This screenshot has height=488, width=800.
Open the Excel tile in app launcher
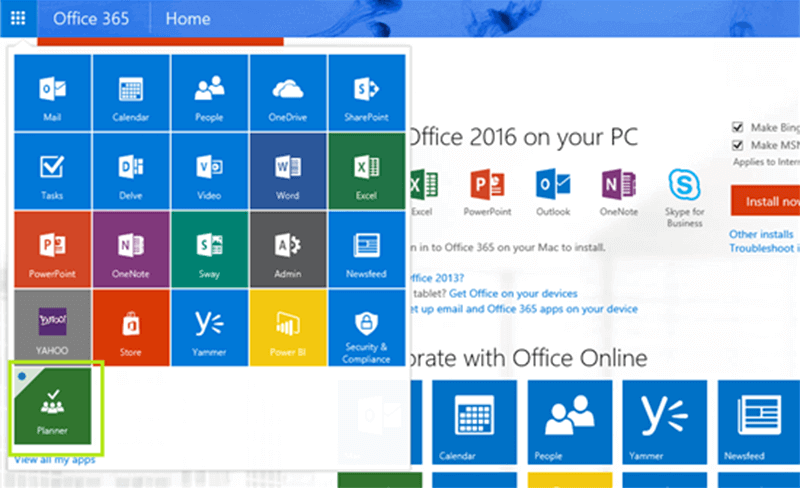point(367,171)
